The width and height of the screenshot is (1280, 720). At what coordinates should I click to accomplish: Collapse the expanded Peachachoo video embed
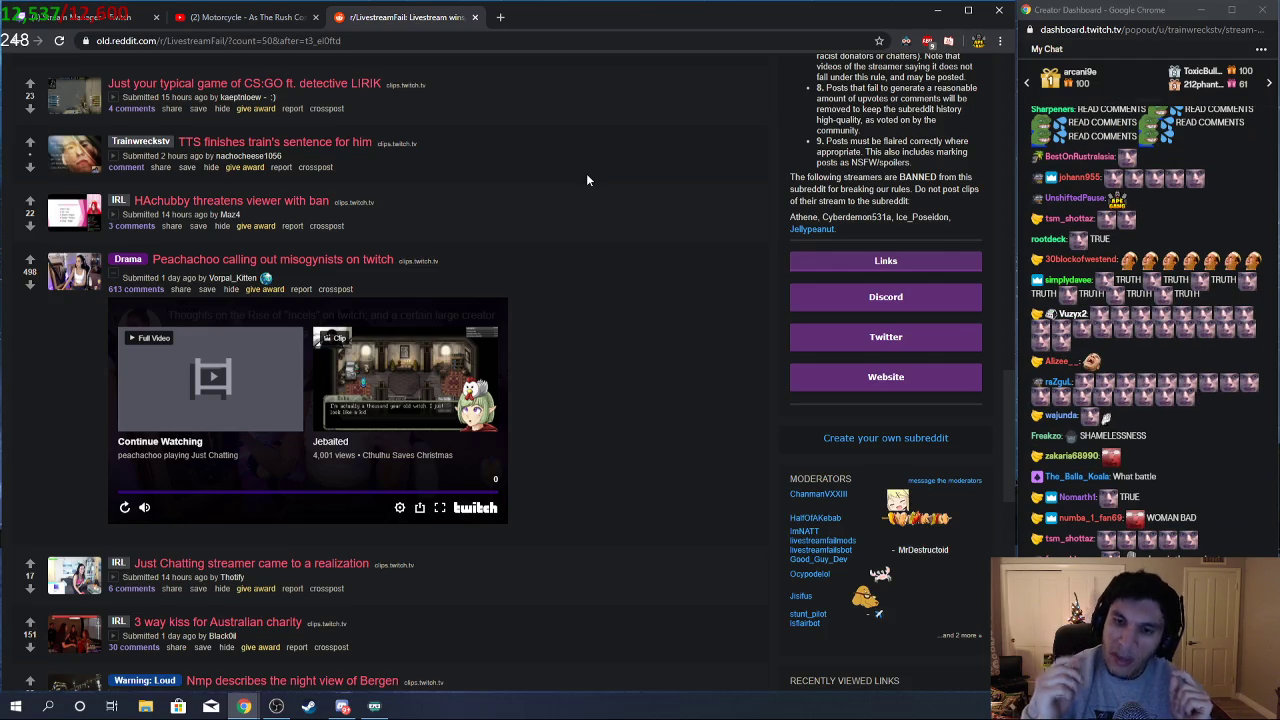(113, 274)
